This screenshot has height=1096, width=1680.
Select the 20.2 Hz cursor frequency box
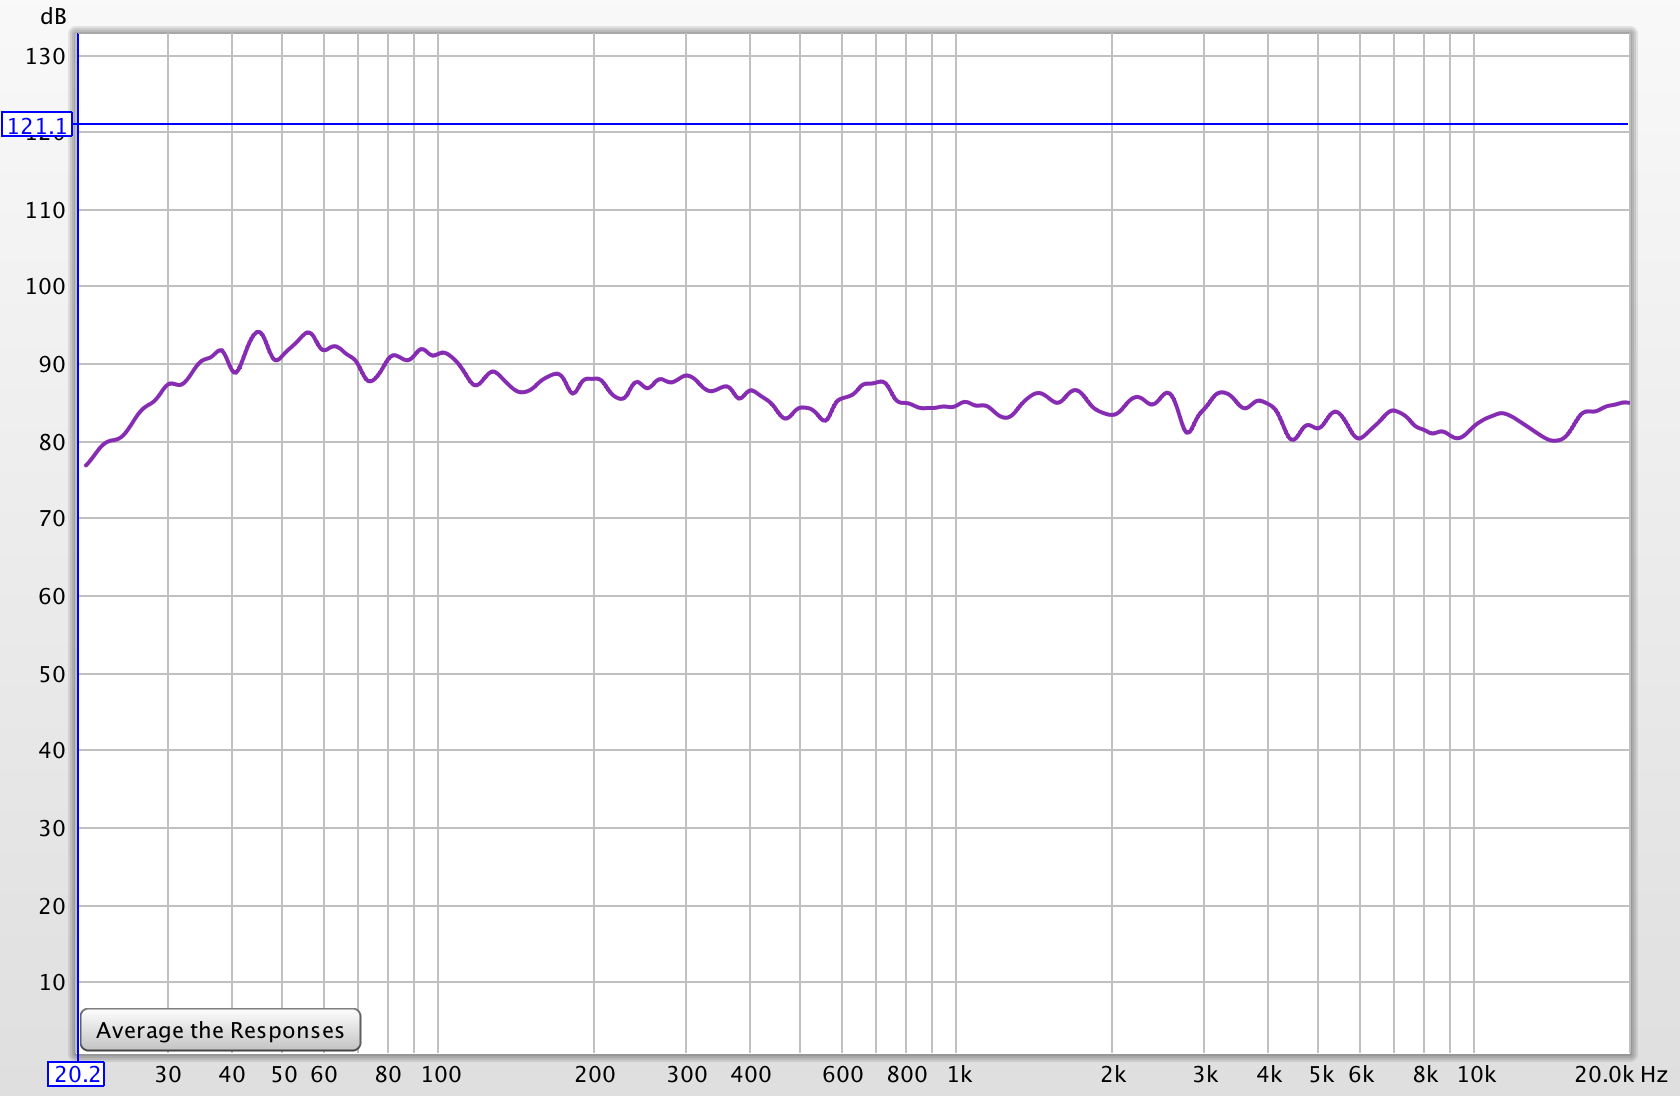77,1074
